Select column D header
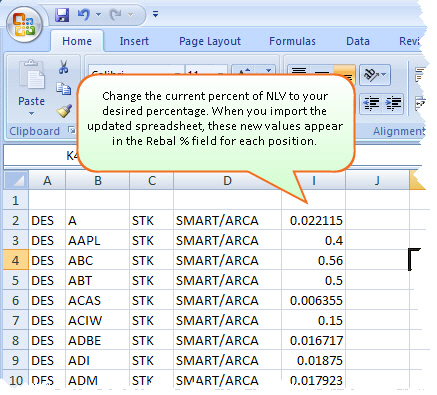The image size is (437, 395). [x=227, y=180]
